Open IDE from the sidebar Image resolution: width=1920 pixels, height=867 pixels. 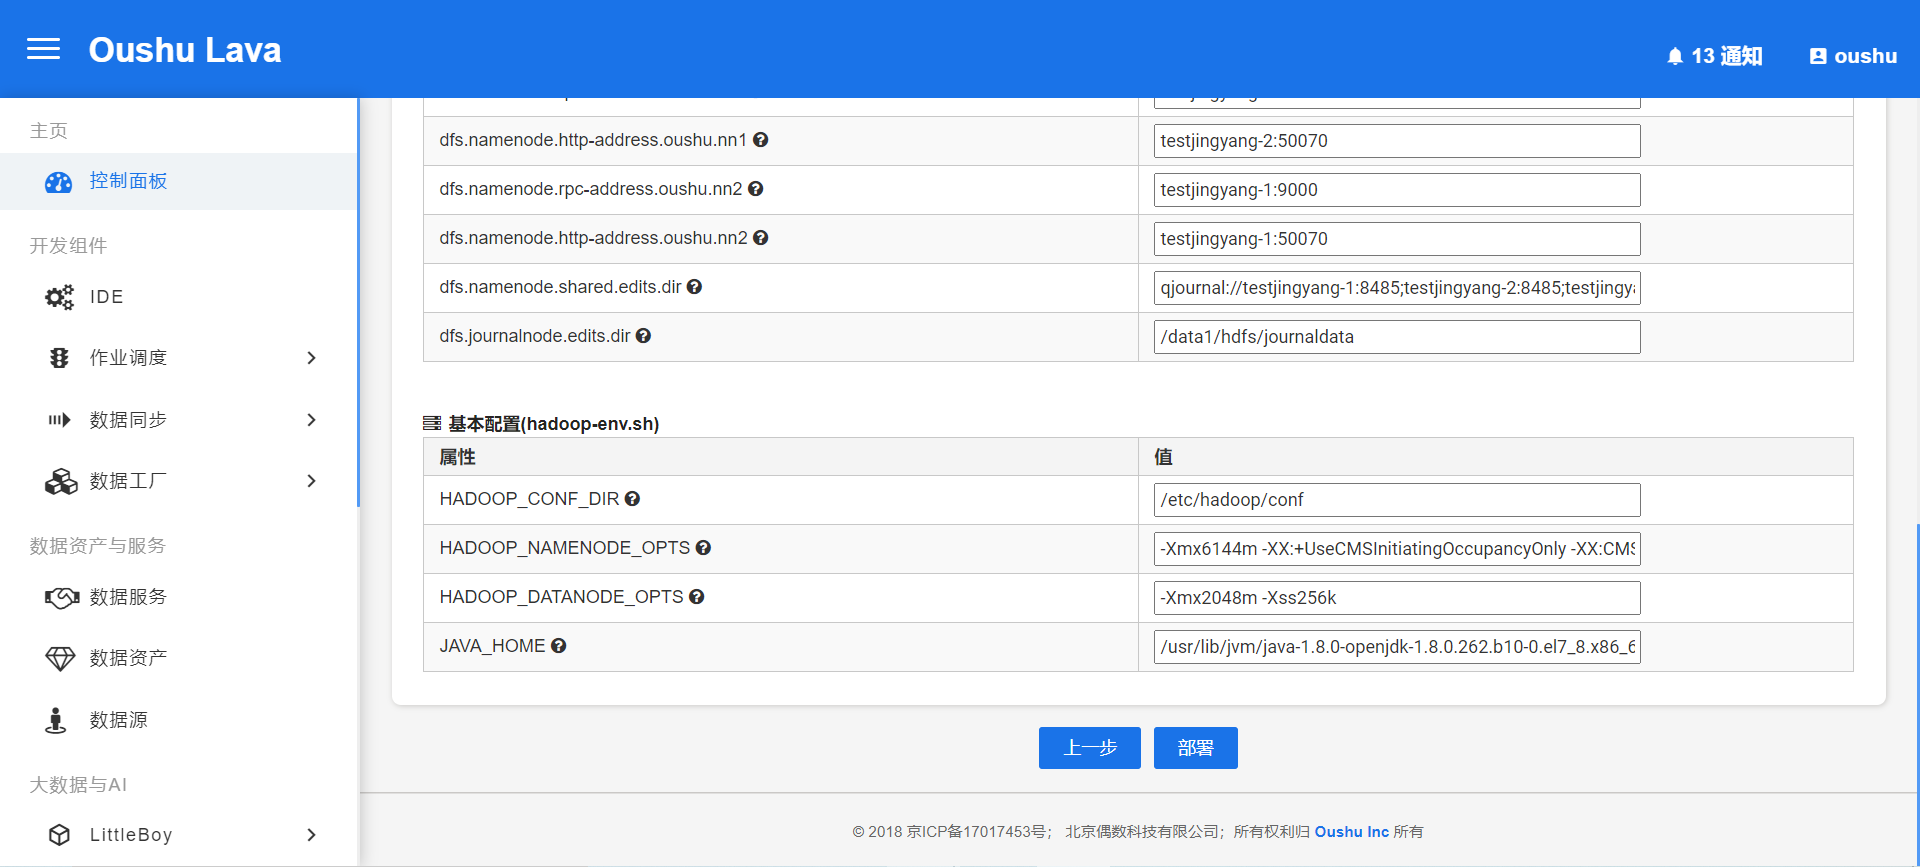[106, 297]
